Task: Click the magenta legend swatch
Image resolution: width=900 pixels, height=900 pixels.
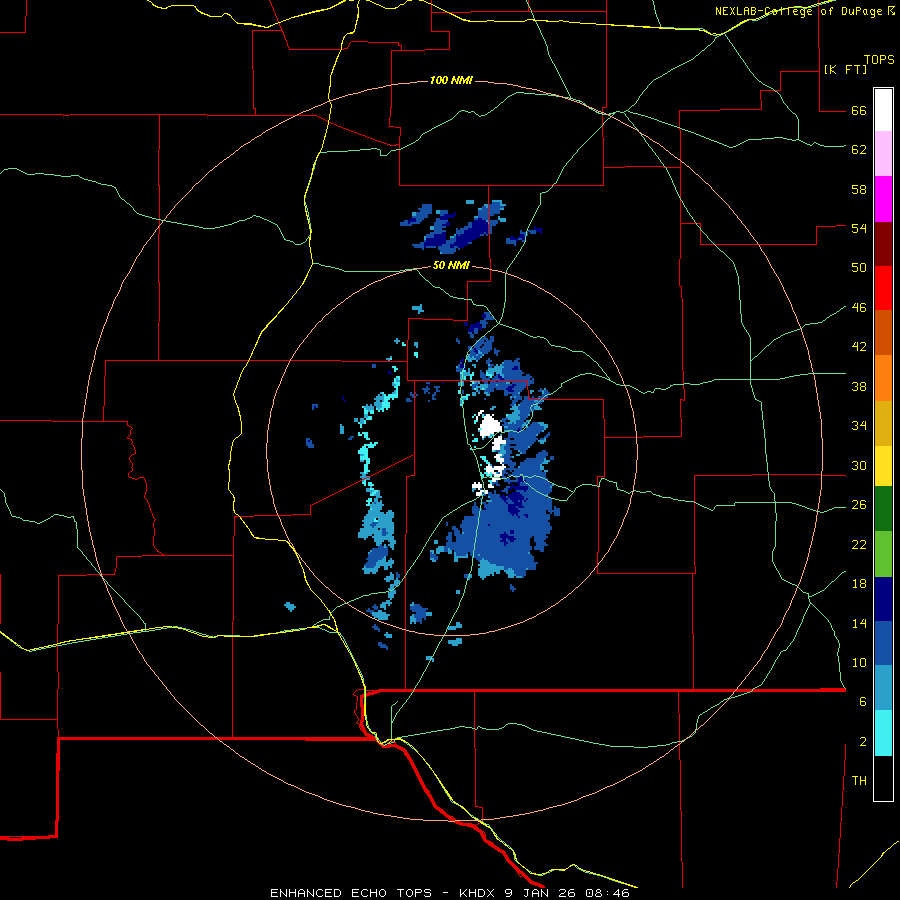Action: (x=883, y=199)
